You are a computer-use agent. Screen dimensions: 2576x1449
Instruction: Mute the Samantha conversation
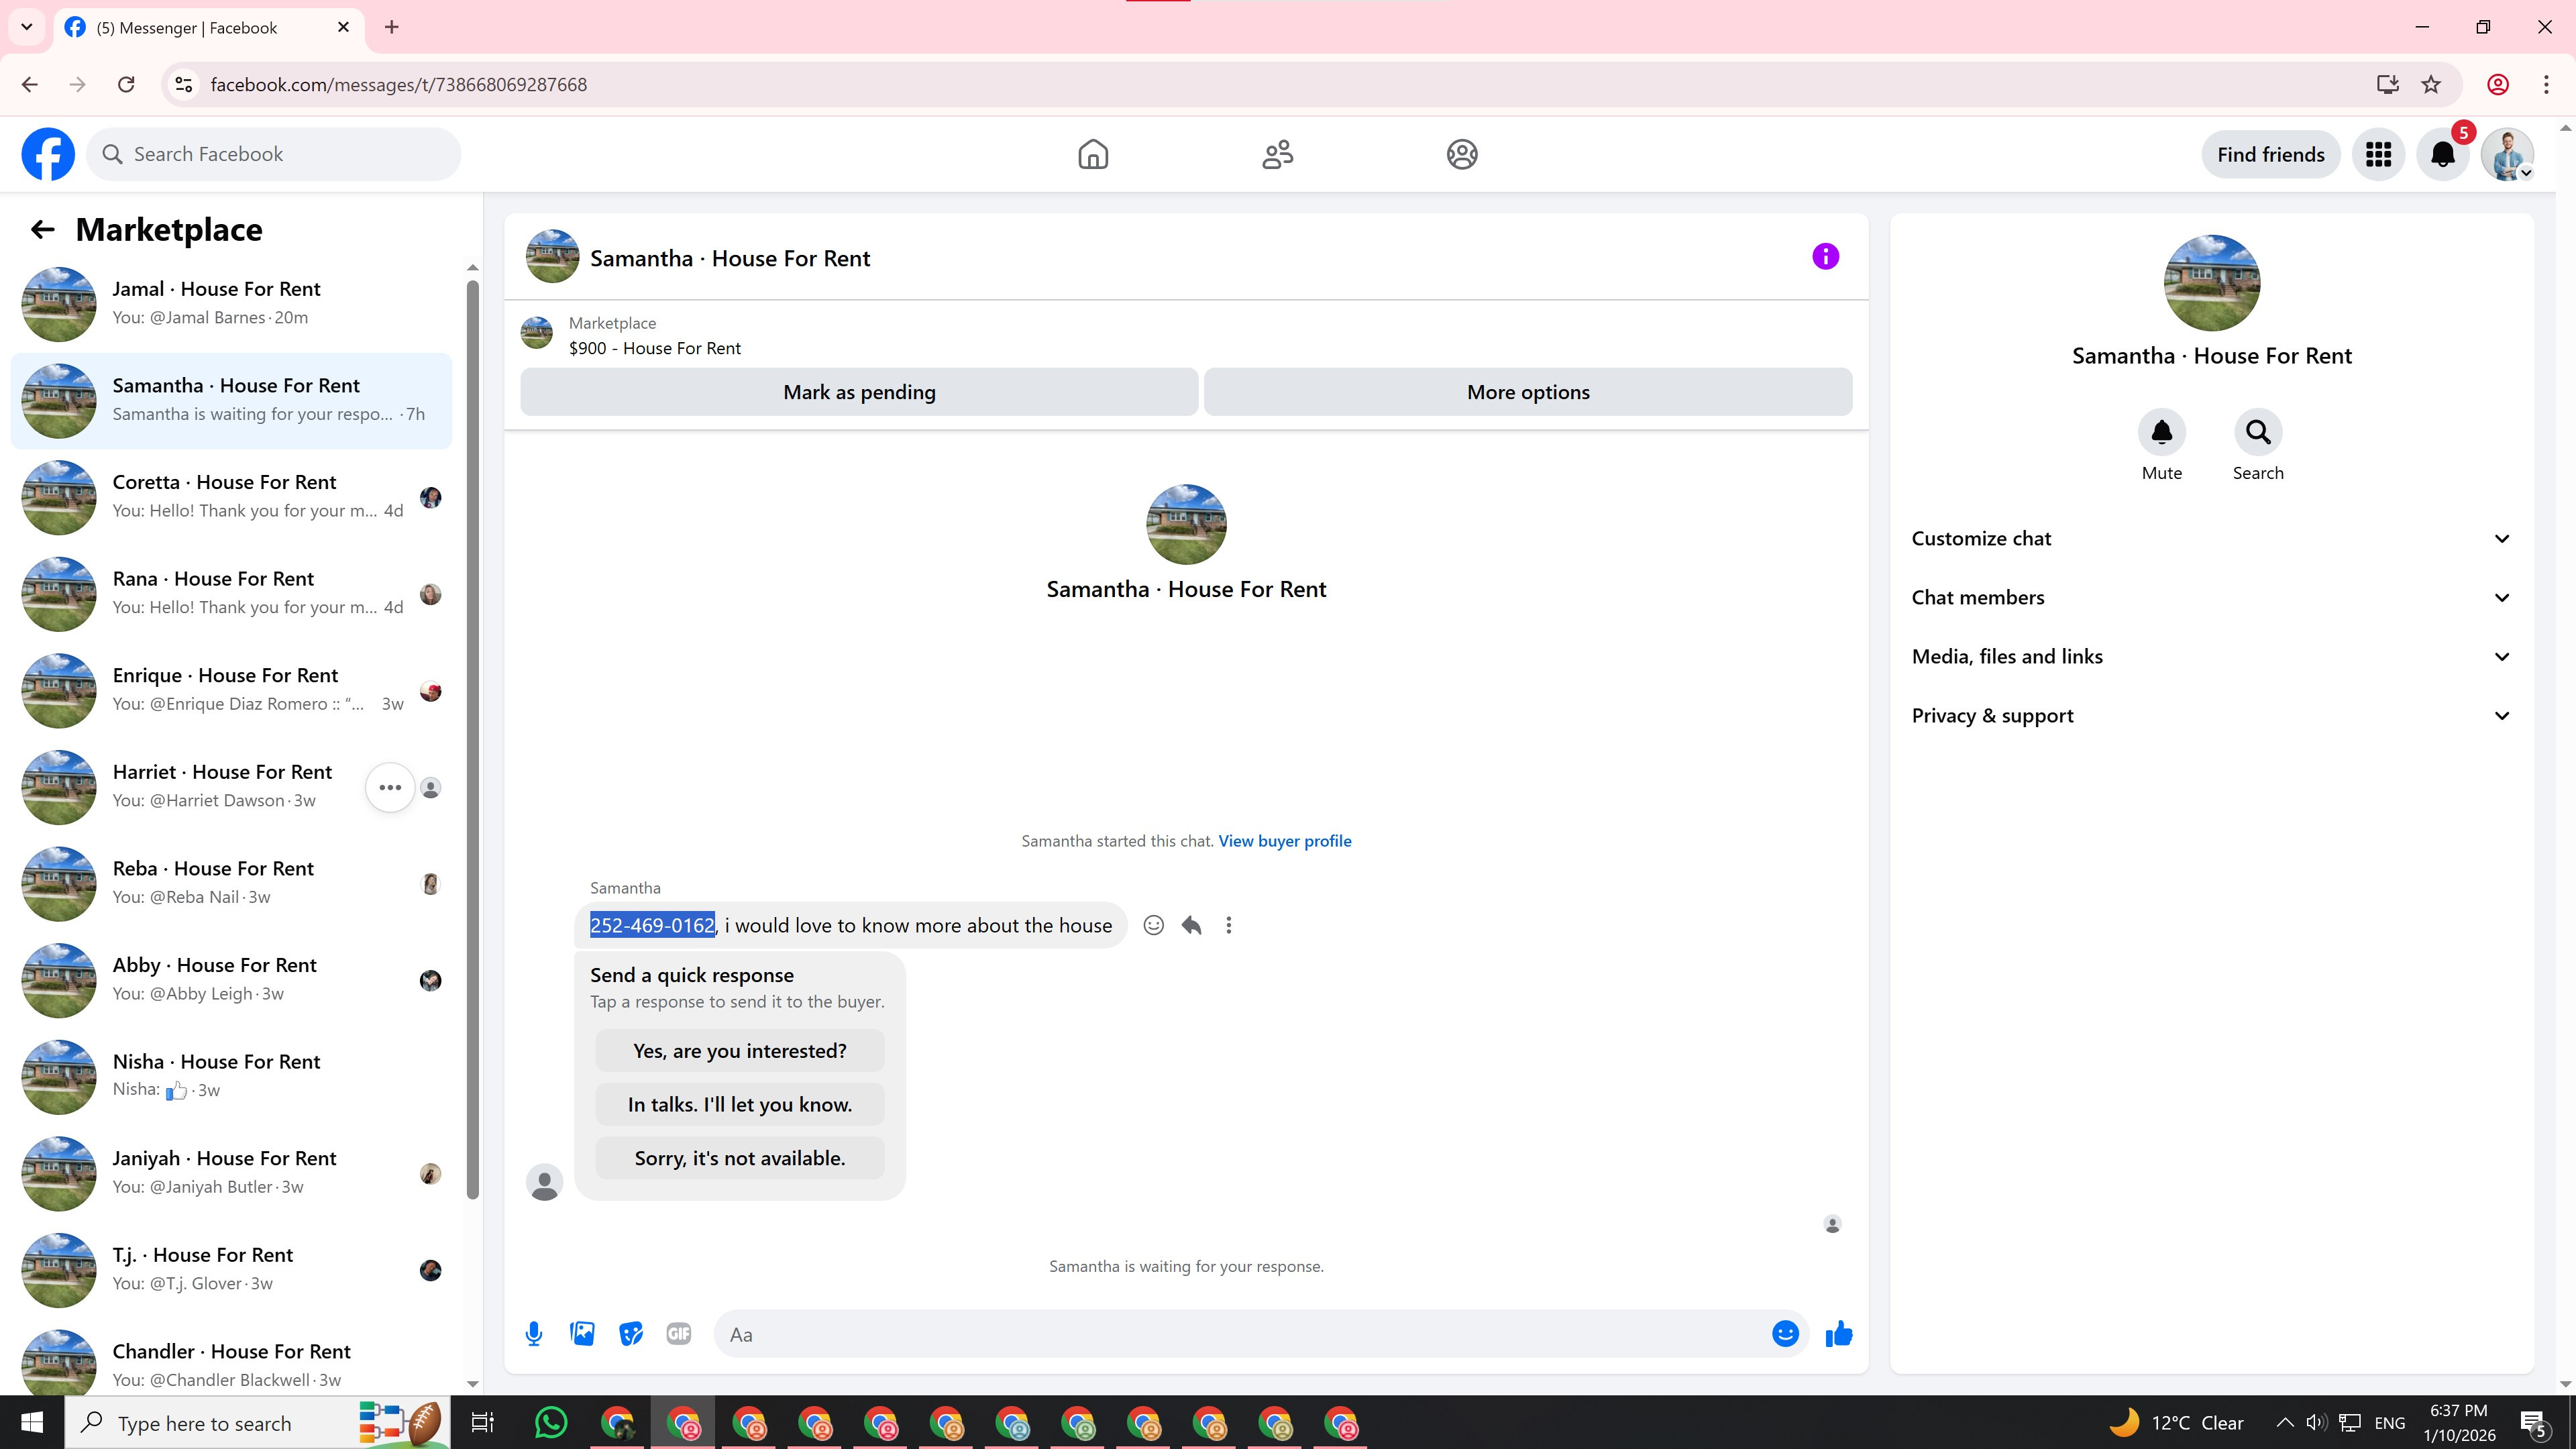2161,433
